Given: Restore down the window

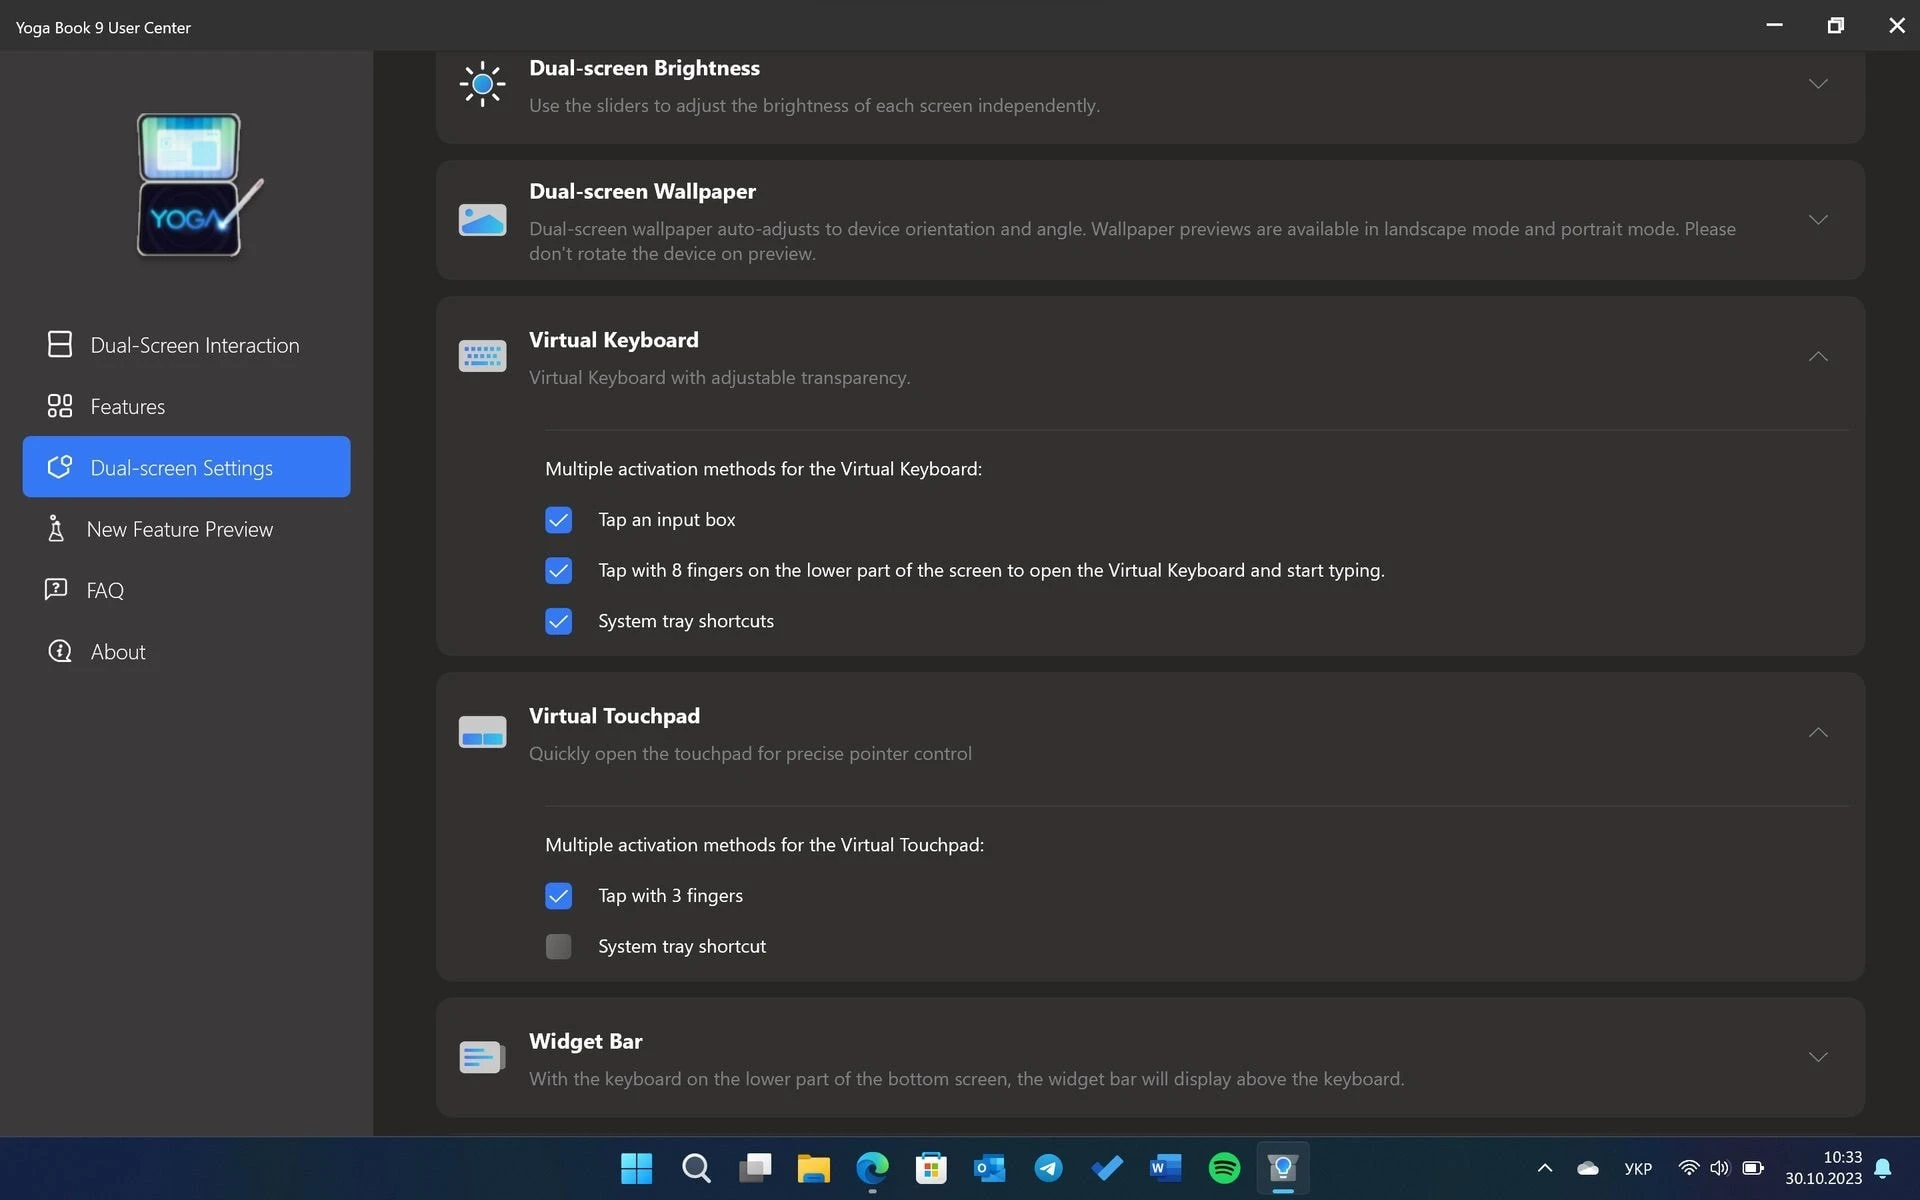Looking at the screenshot, I should 1835,25.
